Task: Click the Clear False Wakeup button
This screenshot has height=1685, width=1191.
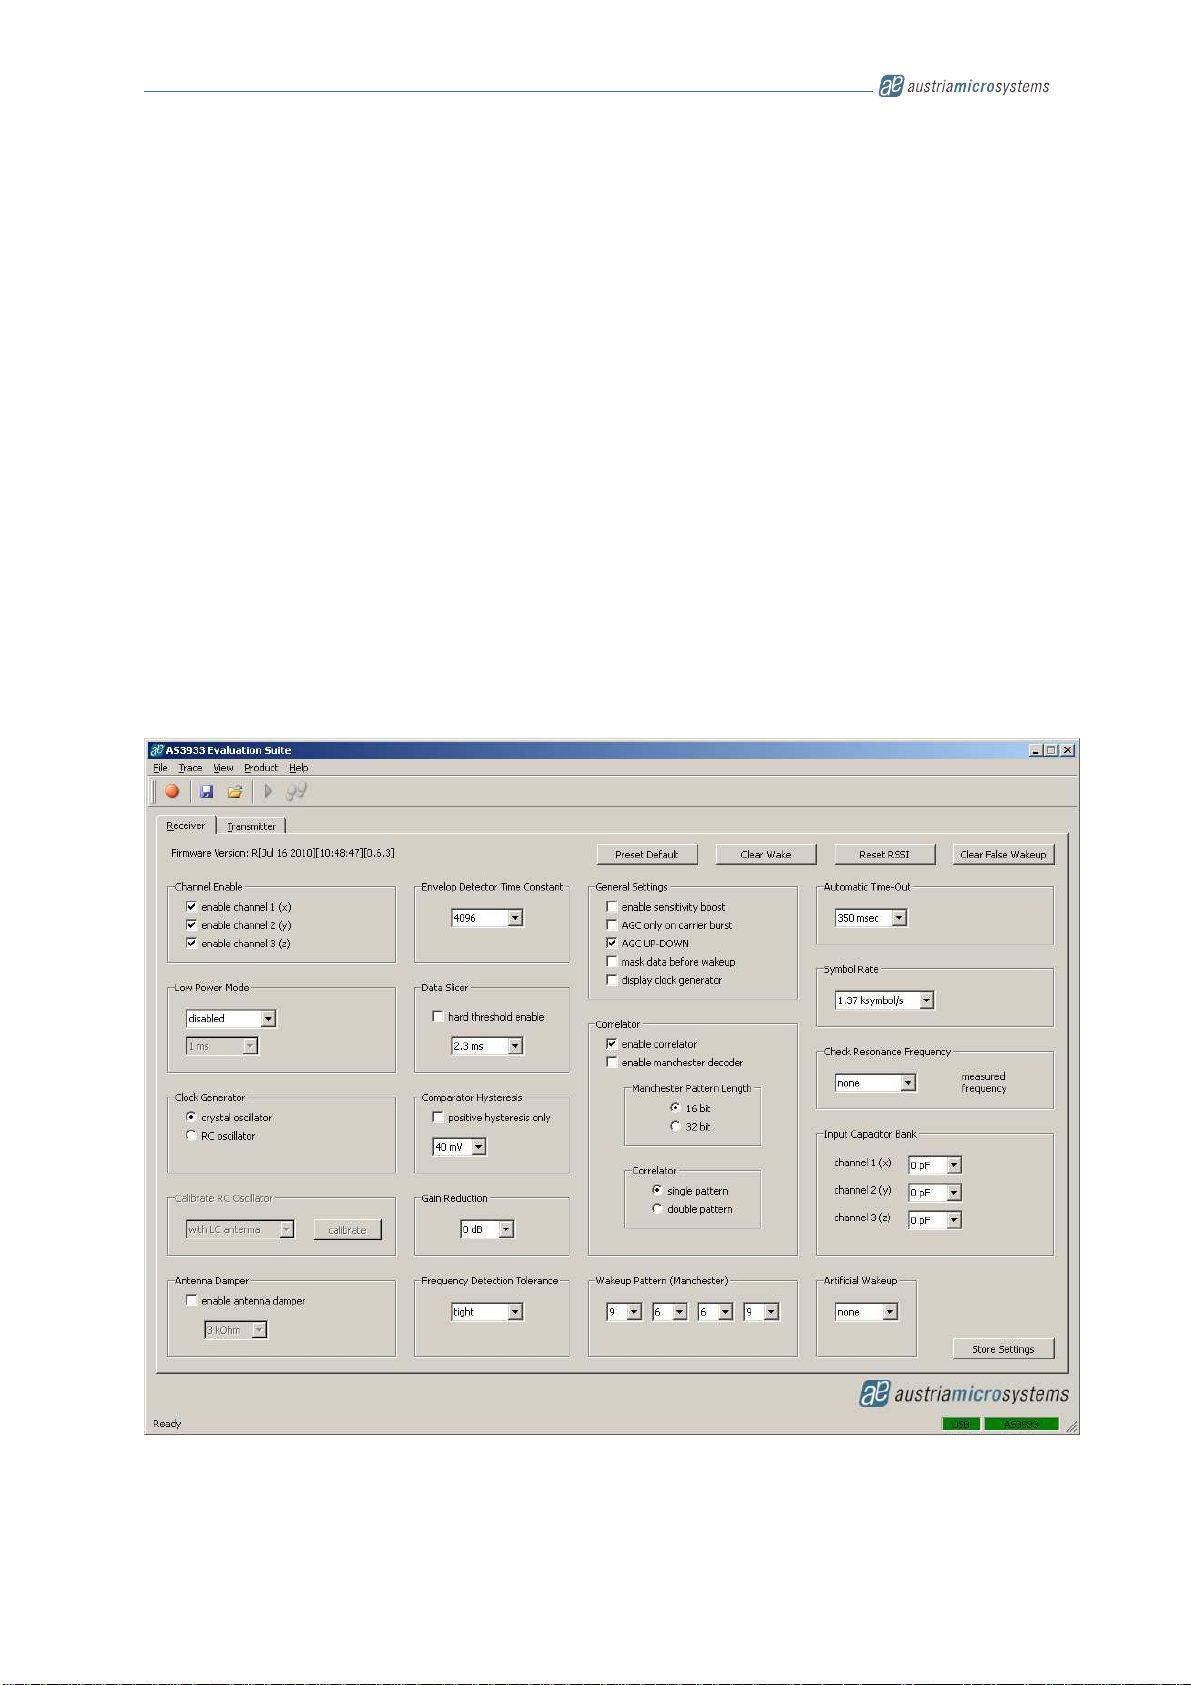Action: [x=1003, y=854]
